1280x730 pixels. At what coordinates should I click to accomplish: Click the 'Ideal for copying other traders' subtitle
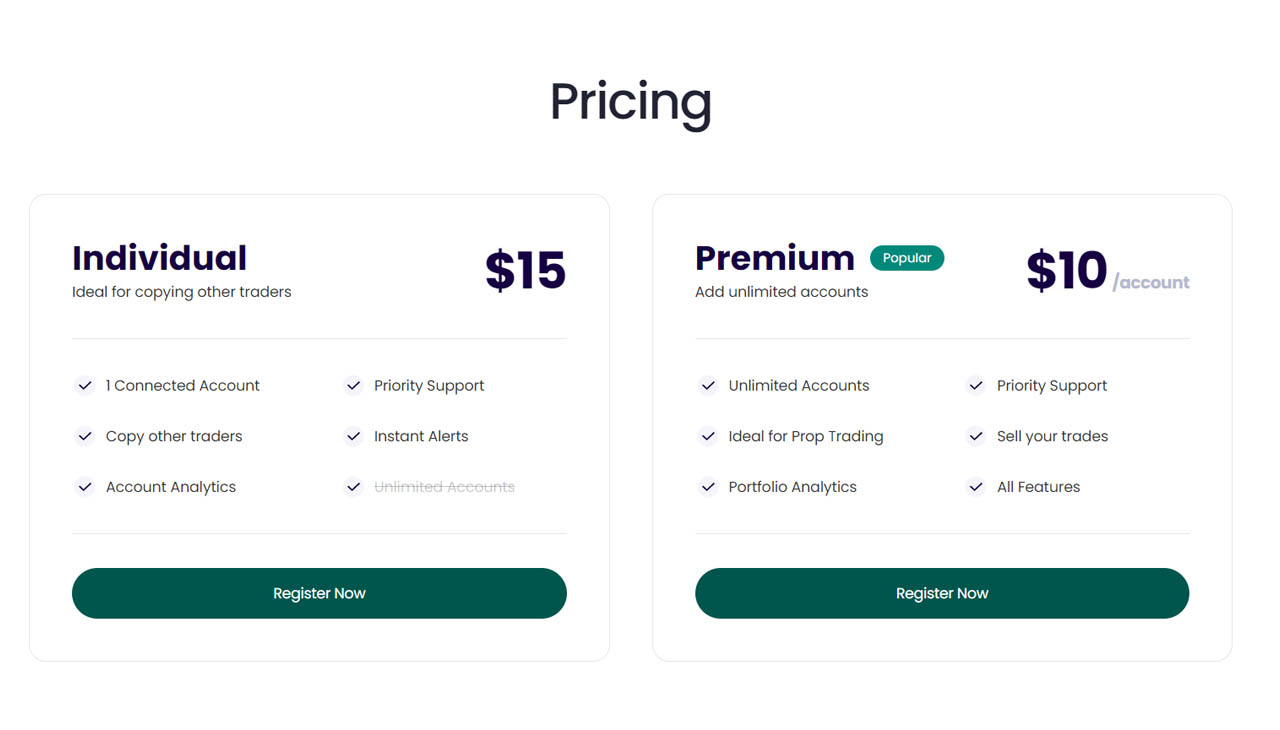(182, 292)
